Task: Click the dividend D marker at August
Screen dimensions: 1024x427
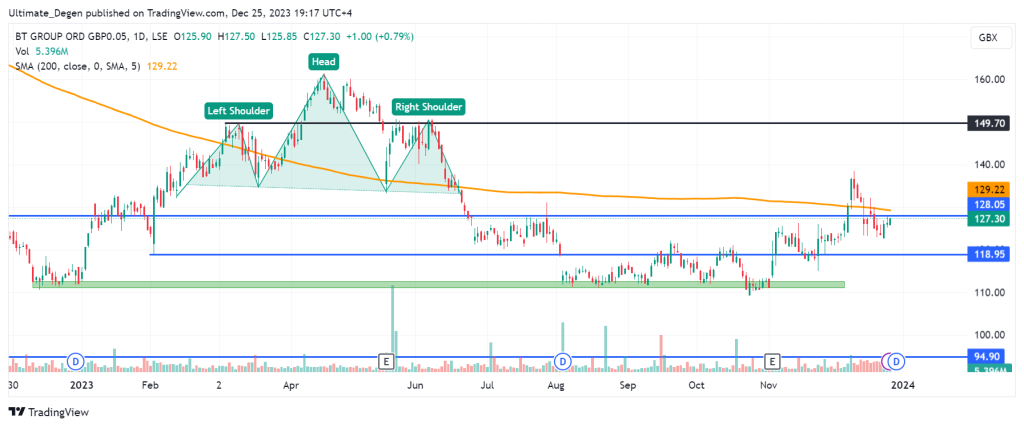Action: [x=562, y=360]
